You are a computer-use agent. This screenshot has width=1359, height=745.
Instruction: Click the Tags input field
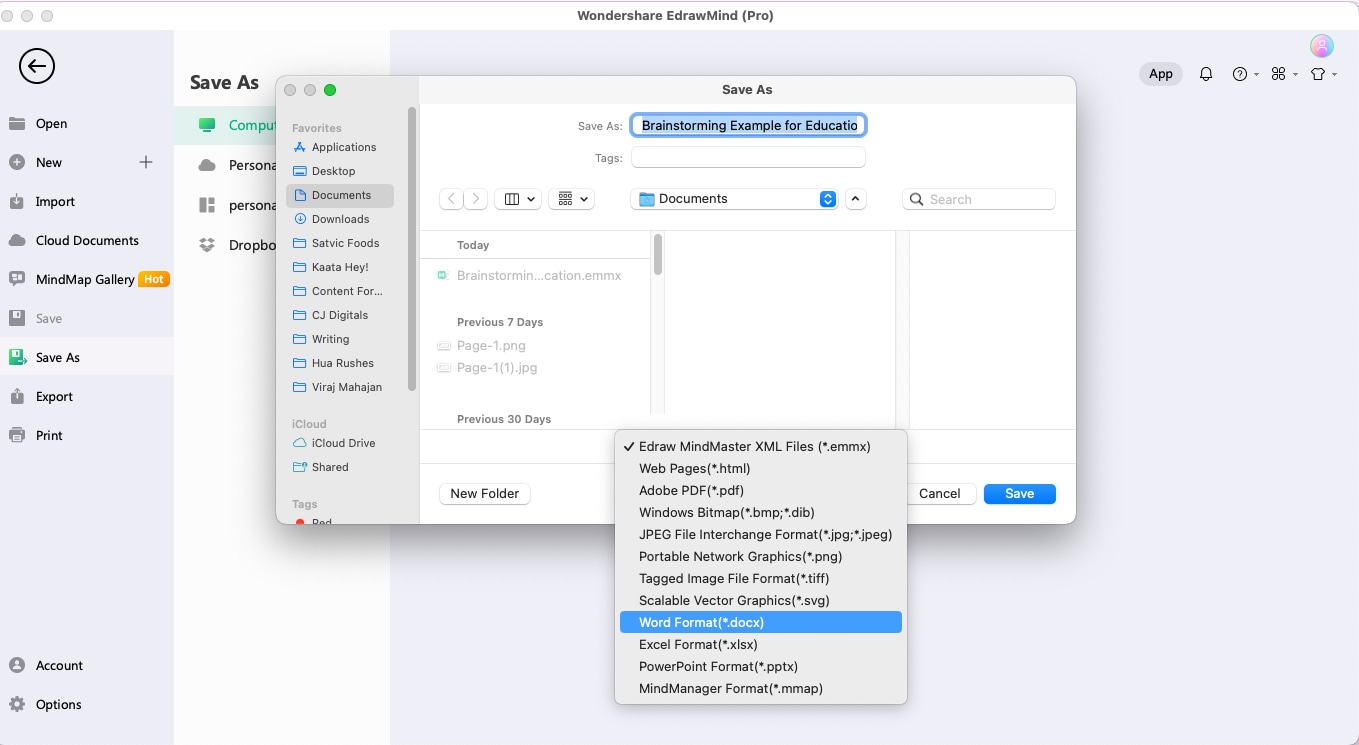(749, 158)
